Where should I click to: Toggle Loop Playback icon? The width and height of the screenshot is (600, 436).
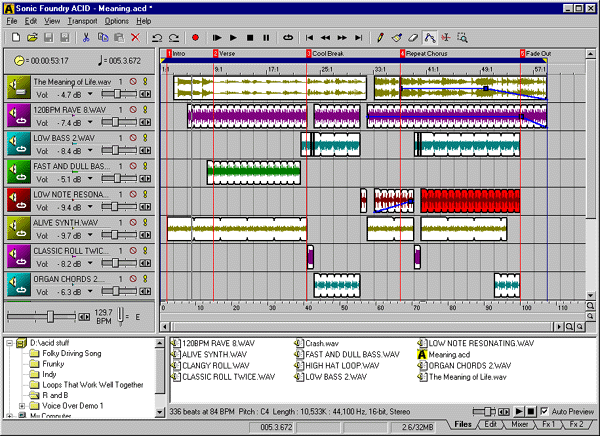[x=288, y=38]
